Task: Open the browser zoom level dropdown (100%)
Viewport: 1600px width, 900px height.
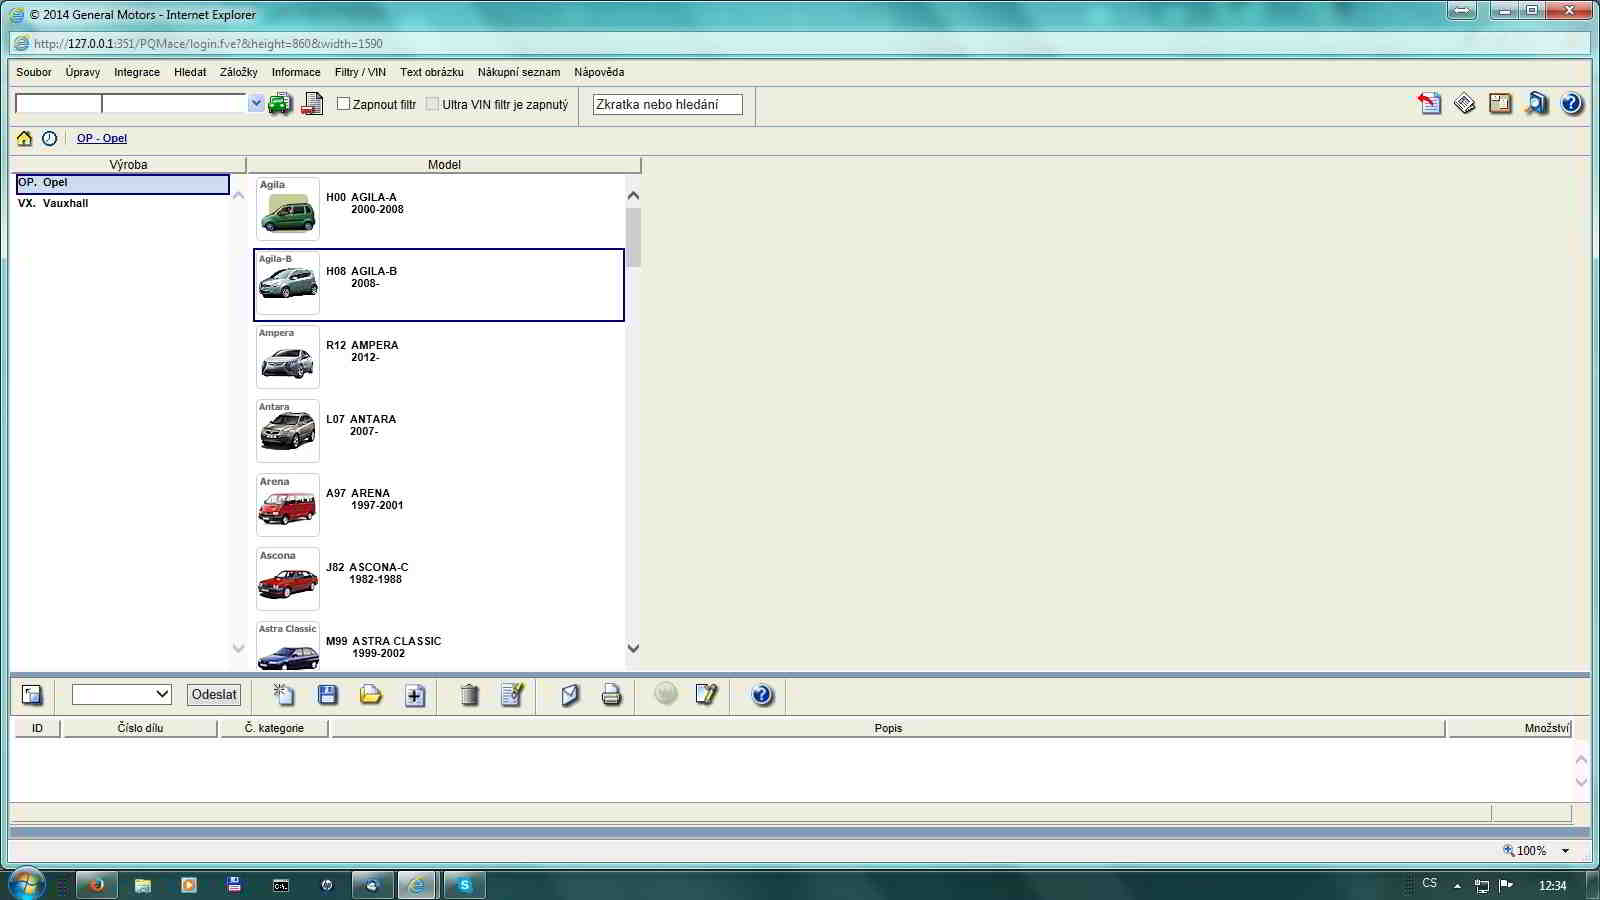Action: 1565,851
